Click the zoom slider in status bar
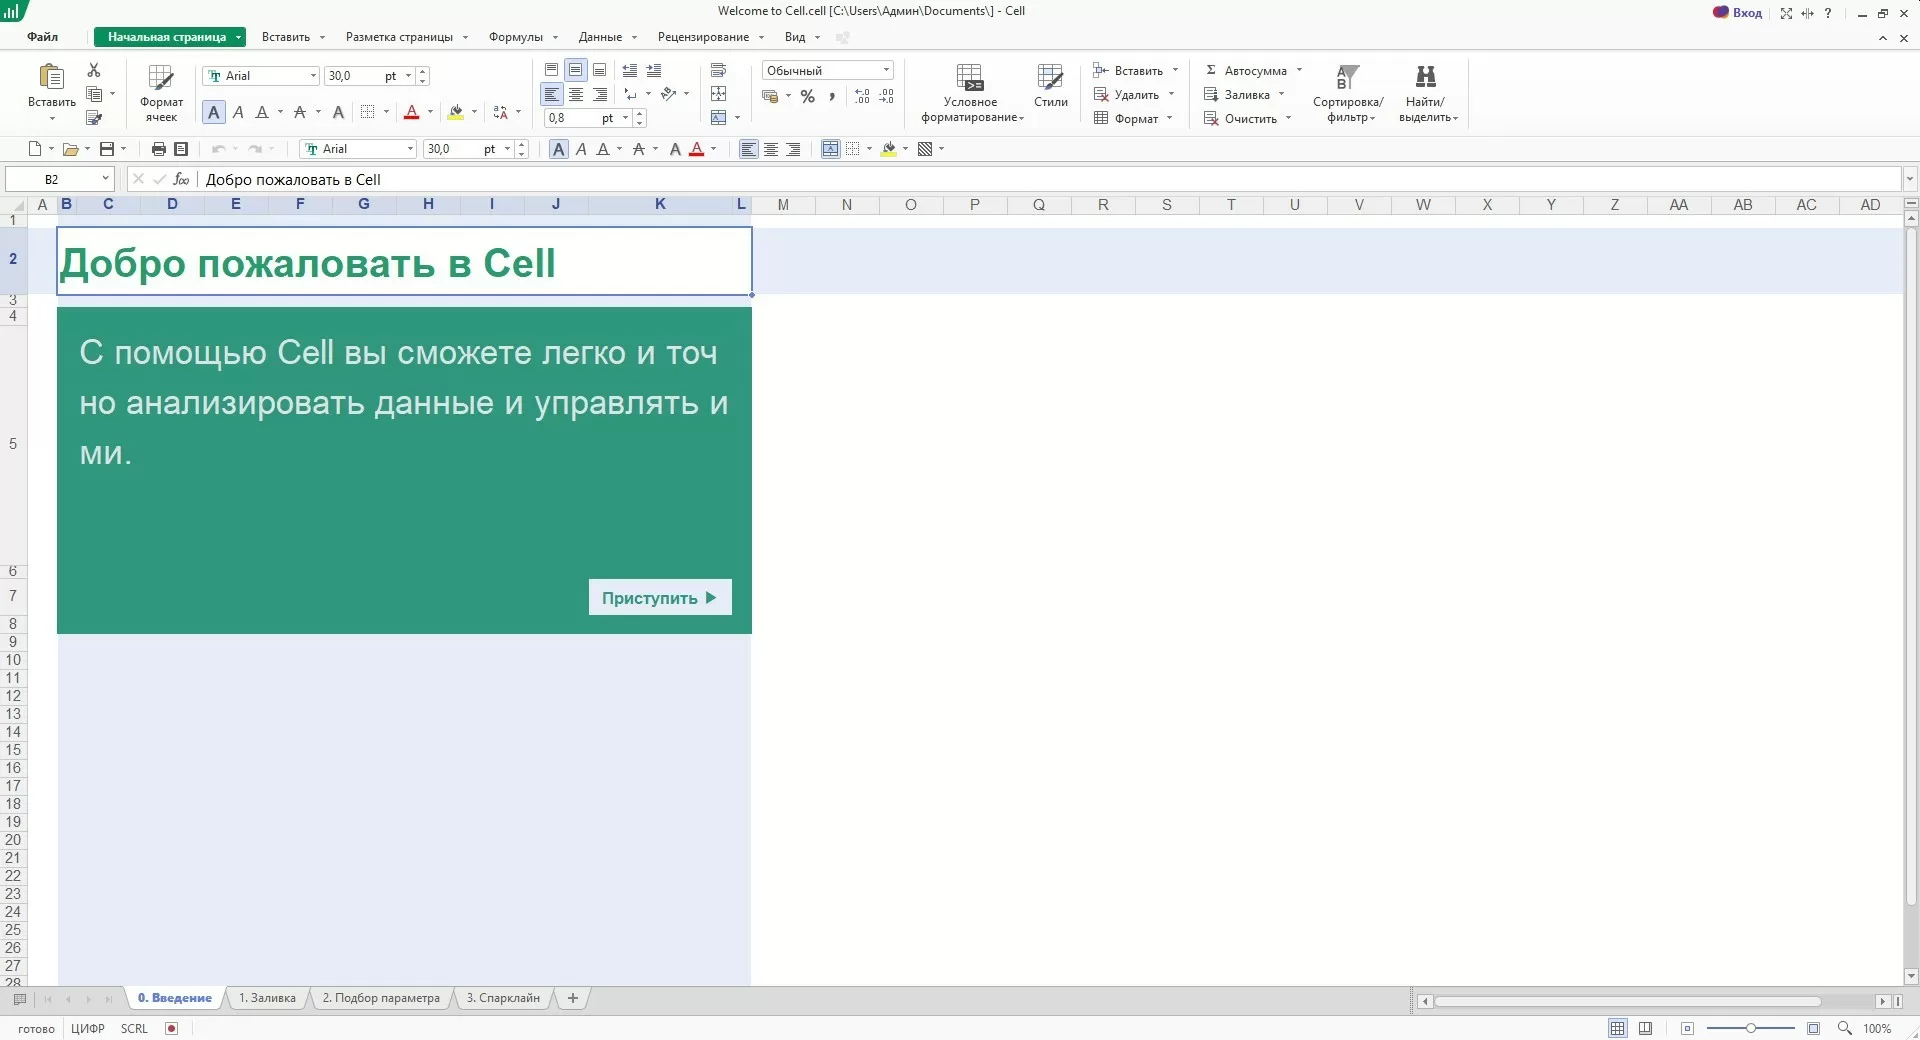 click(1750, 1028)
